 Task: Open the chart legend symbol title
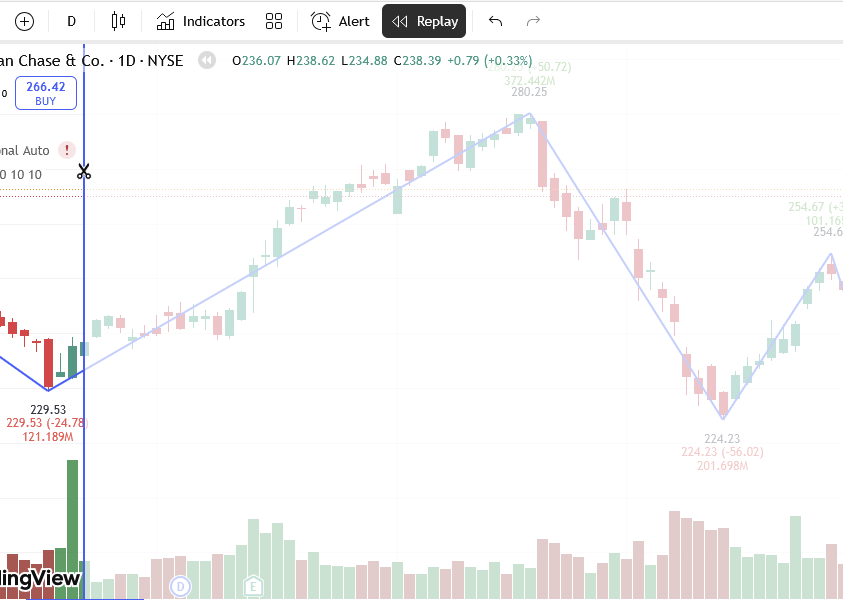pyautogui.click(x=90, y=60)
